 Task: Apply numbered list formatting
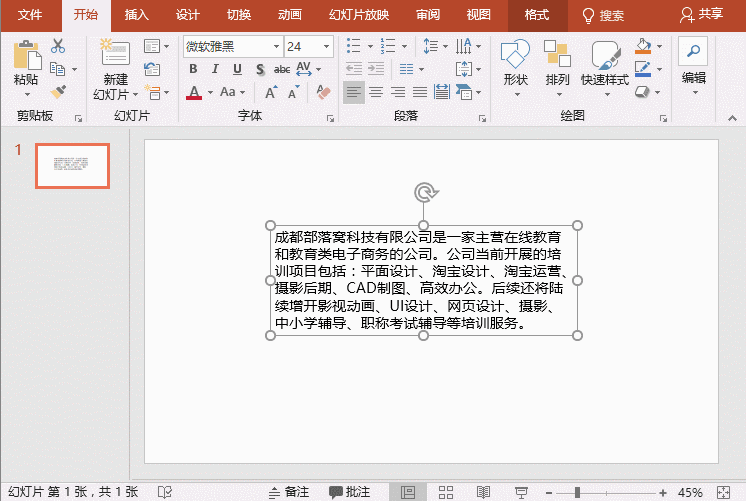point(388,46)
